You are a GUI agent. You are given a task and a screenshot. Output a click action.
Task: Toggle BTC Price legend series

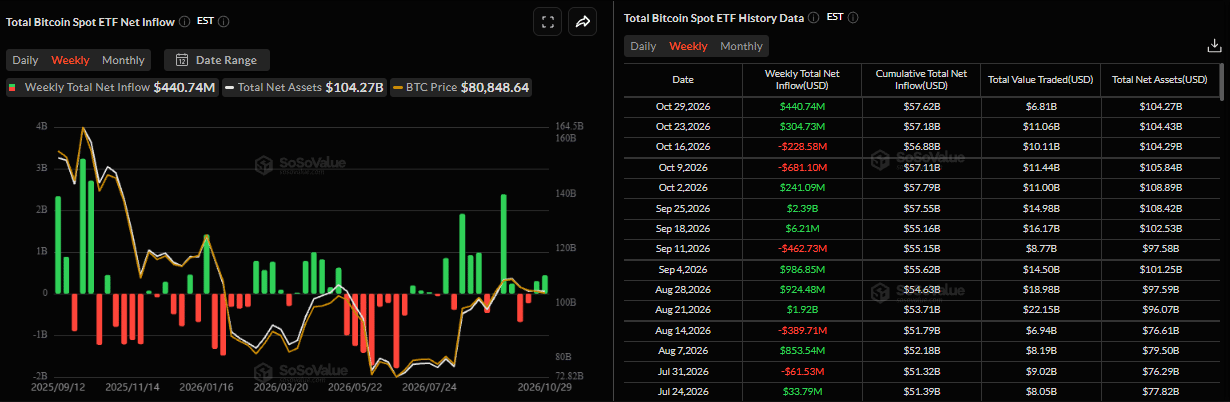coord(461,87)
